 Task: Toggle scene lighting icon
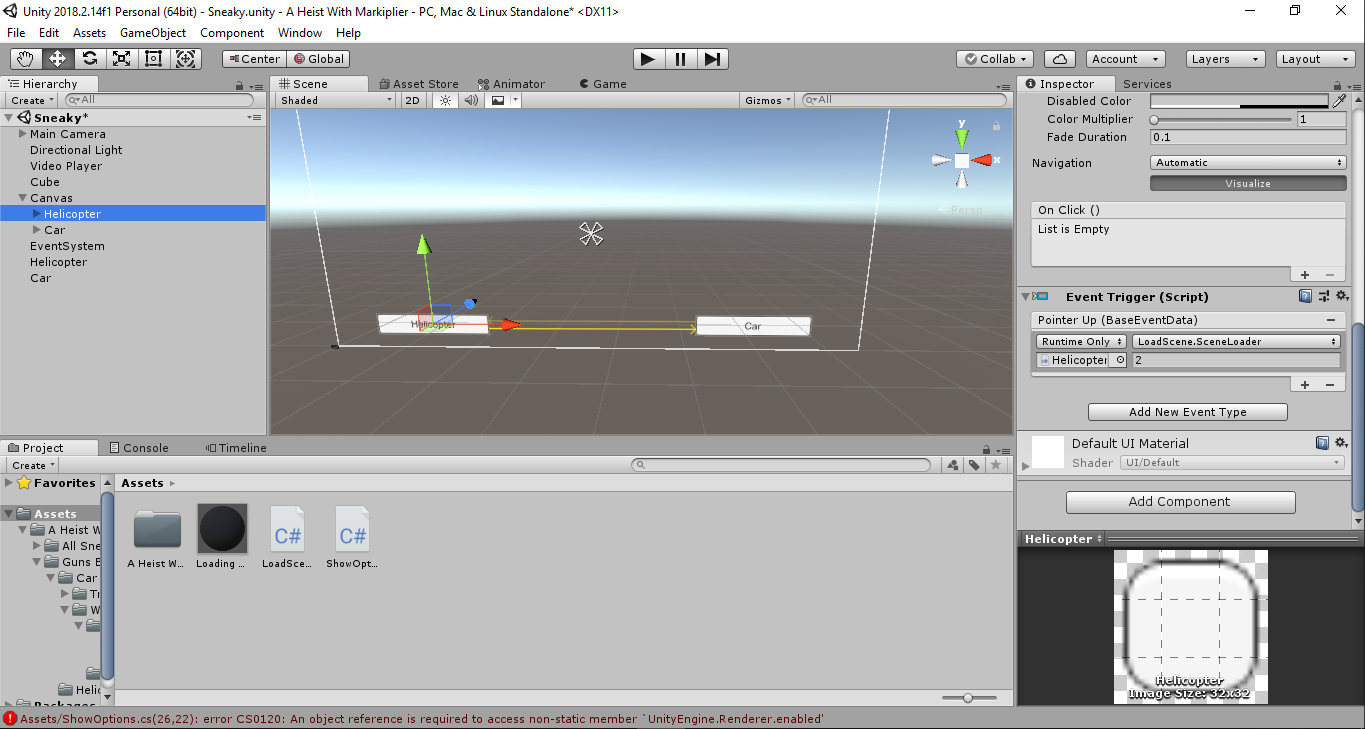[445, 100]
